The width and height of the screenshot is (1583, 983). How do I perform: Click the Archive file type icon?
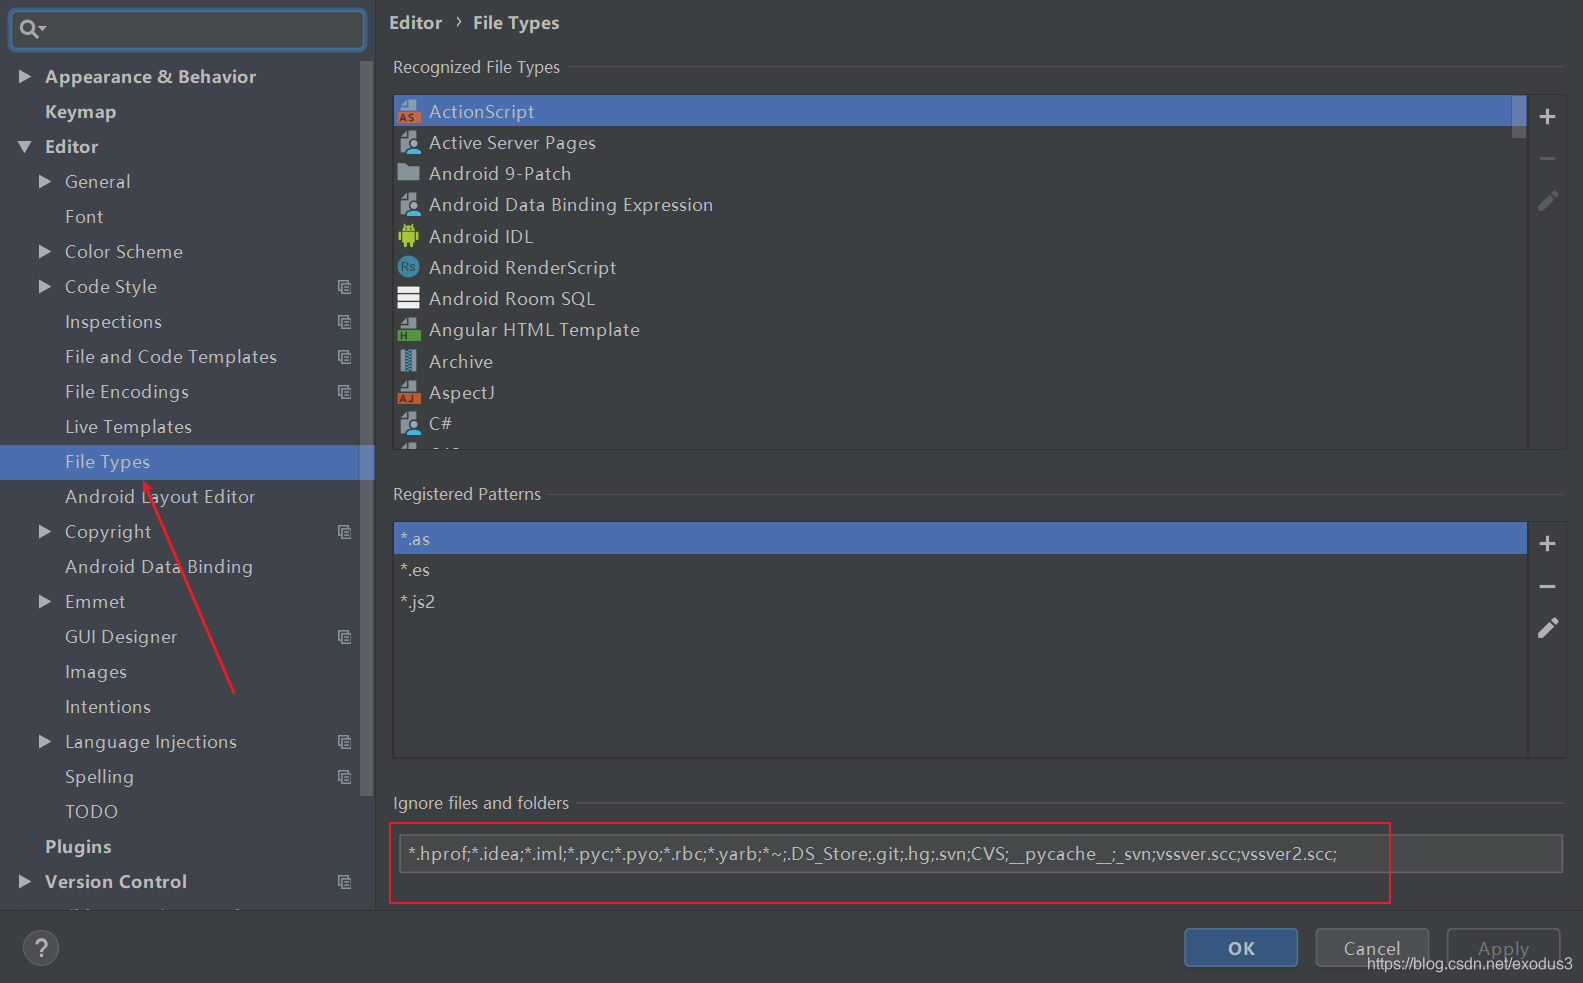tap(408, 361)
